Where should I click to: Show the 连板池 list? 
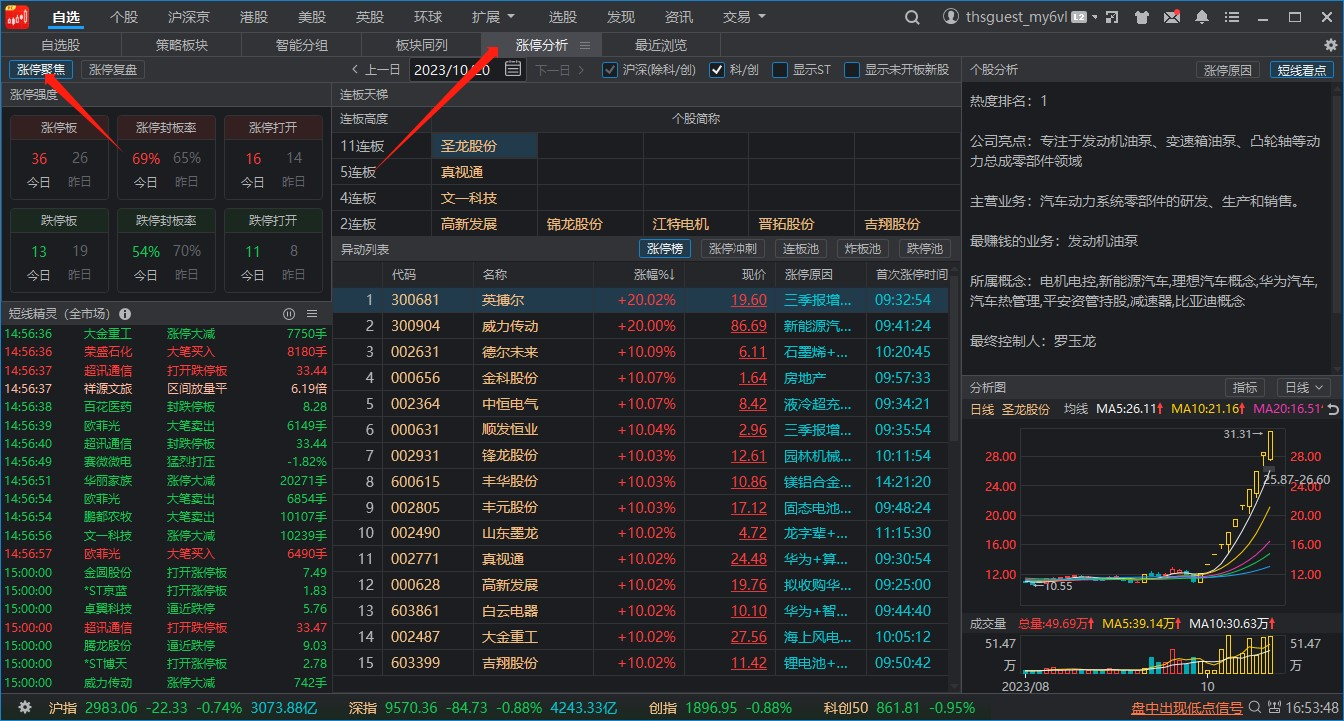pyautogui.click(x=800, y=248)
